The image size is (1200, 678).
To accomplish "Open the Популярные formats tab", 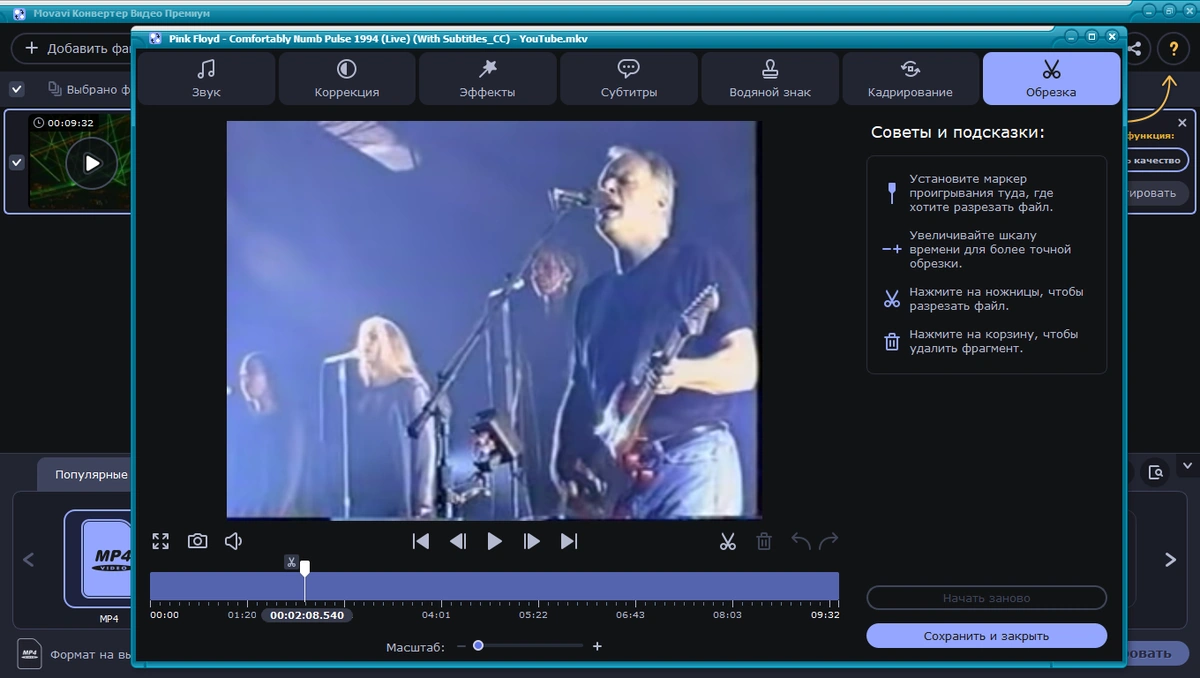I will pos(86,474).
